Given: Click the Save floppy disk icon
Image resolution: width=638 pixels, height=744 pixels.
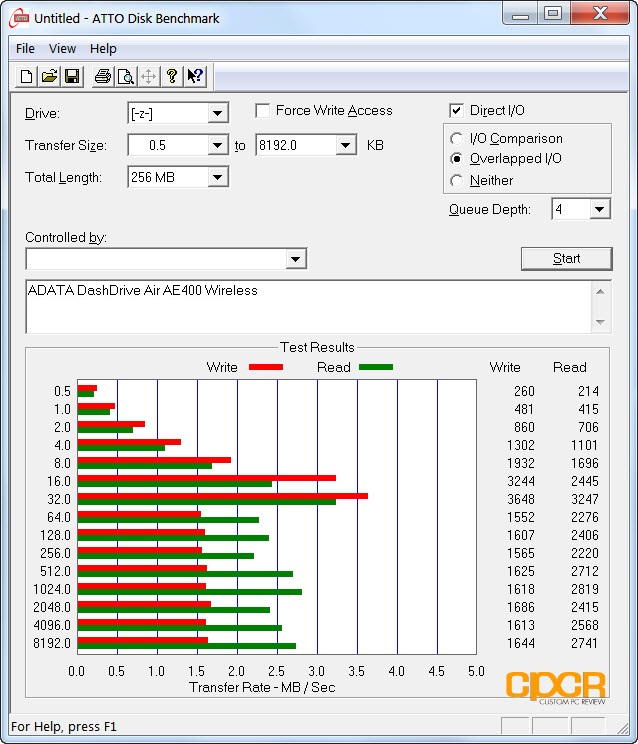Looking at the screenshot, I should tap(72, 76).
